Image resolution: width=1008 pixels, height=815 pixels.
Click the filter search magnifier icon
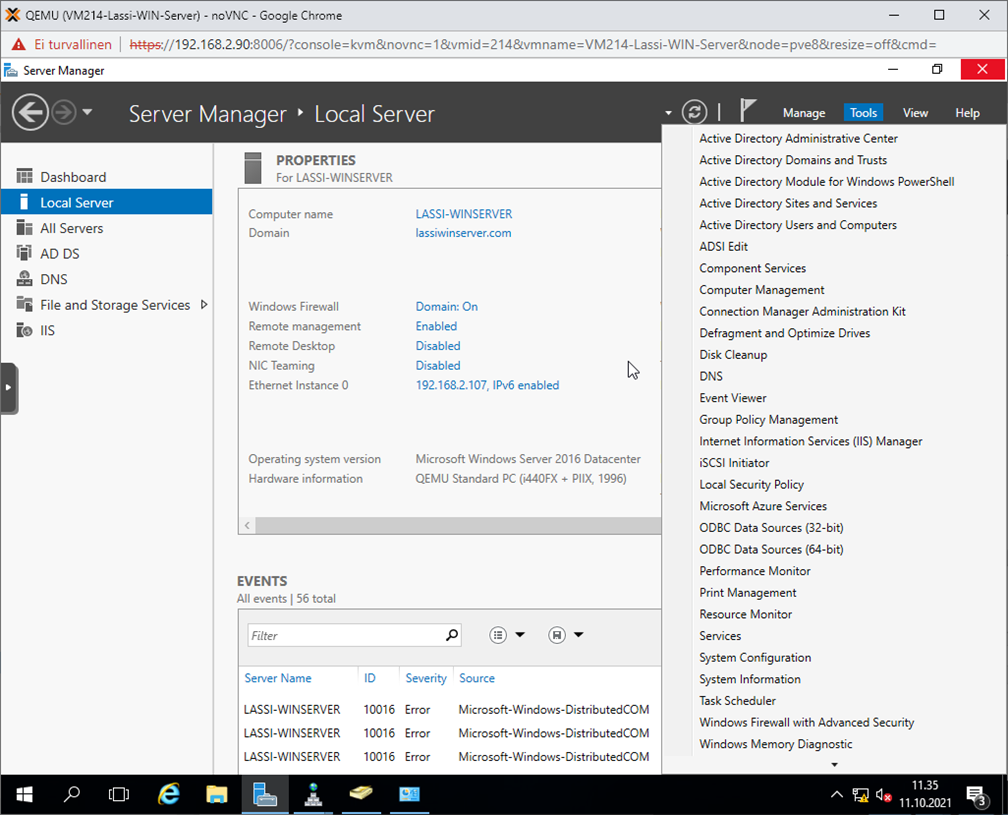point(452,635)
